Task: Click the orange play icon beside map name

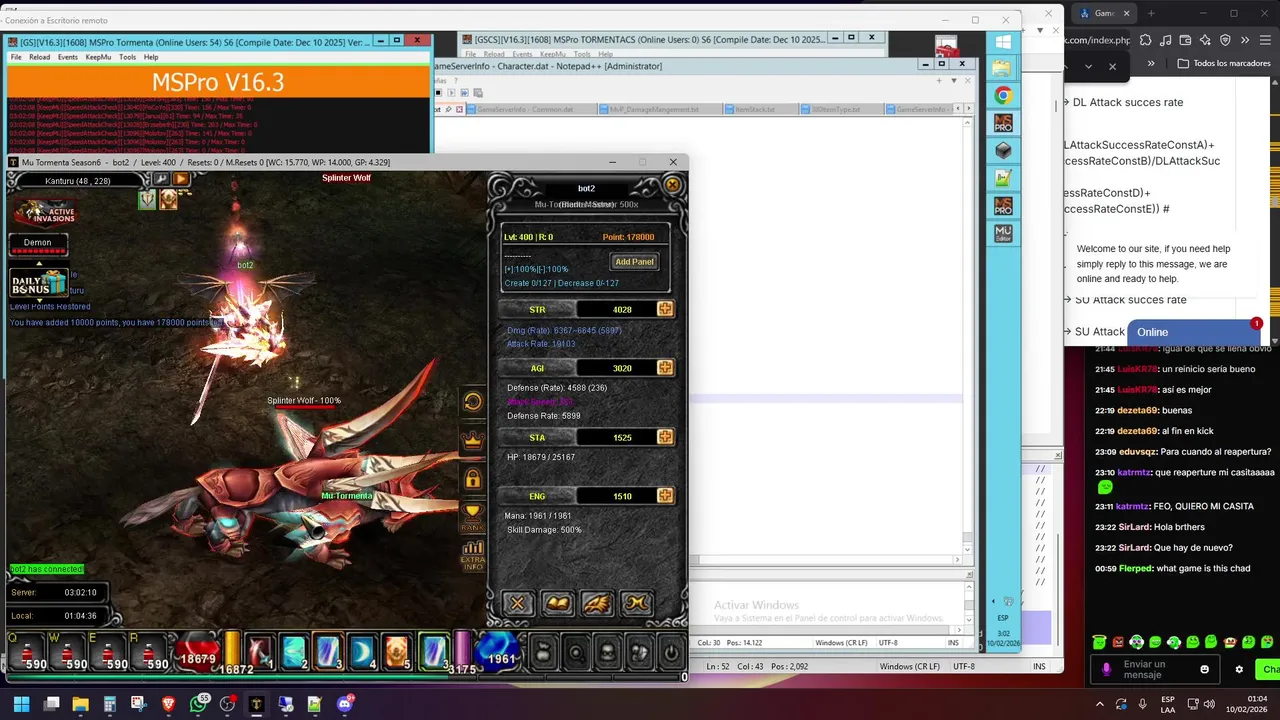Action: [181, 179]
